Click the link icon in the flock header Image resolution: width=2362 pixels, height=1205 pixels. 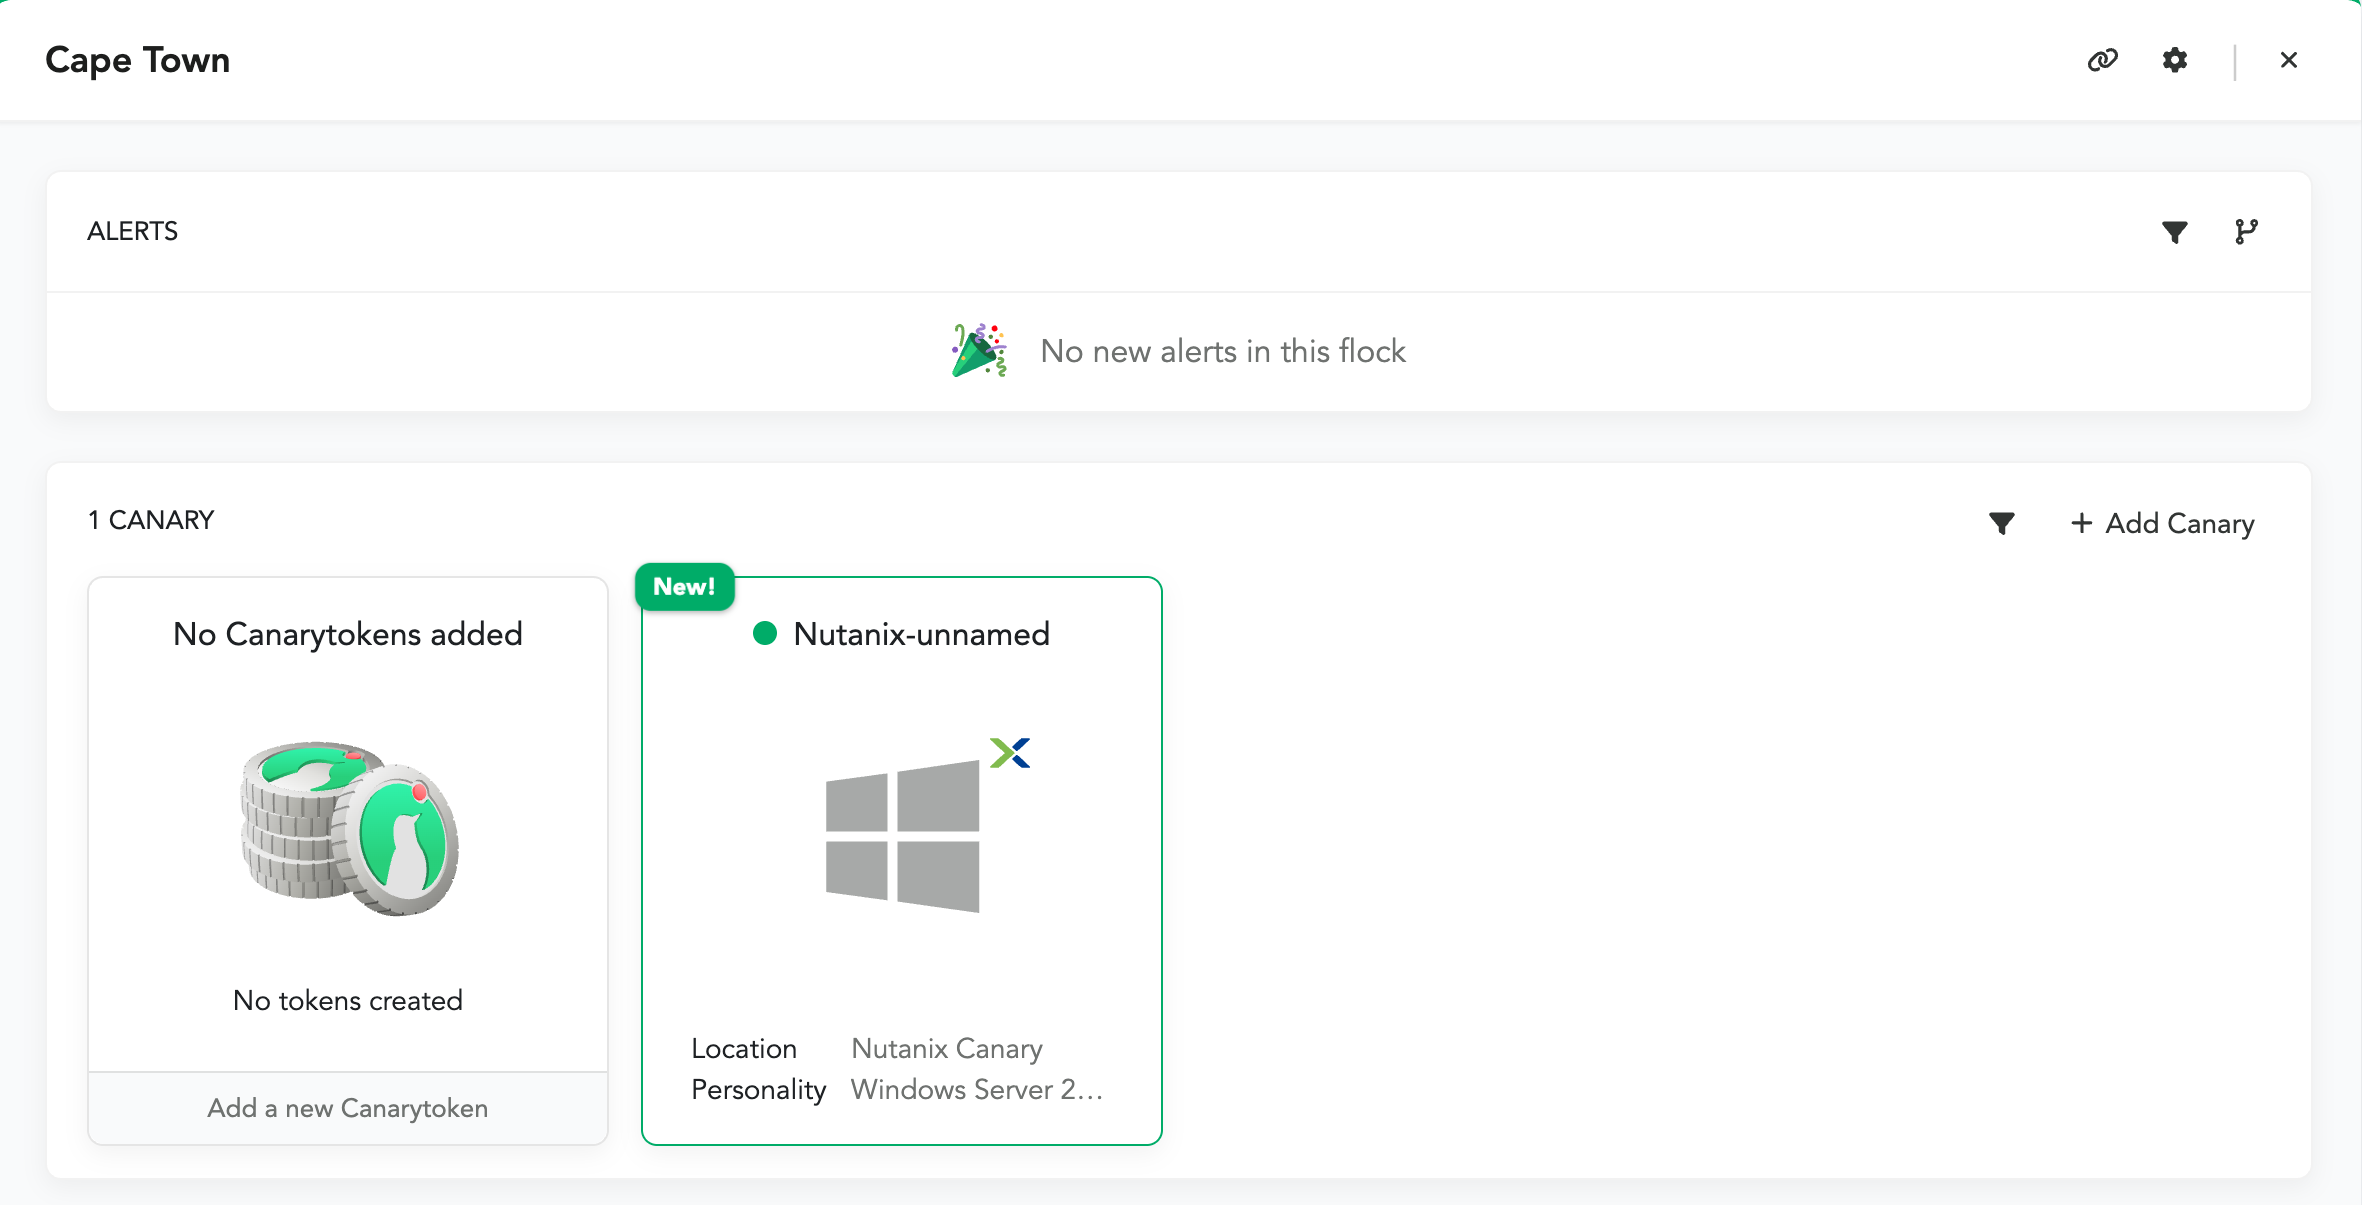[2102, 60]
